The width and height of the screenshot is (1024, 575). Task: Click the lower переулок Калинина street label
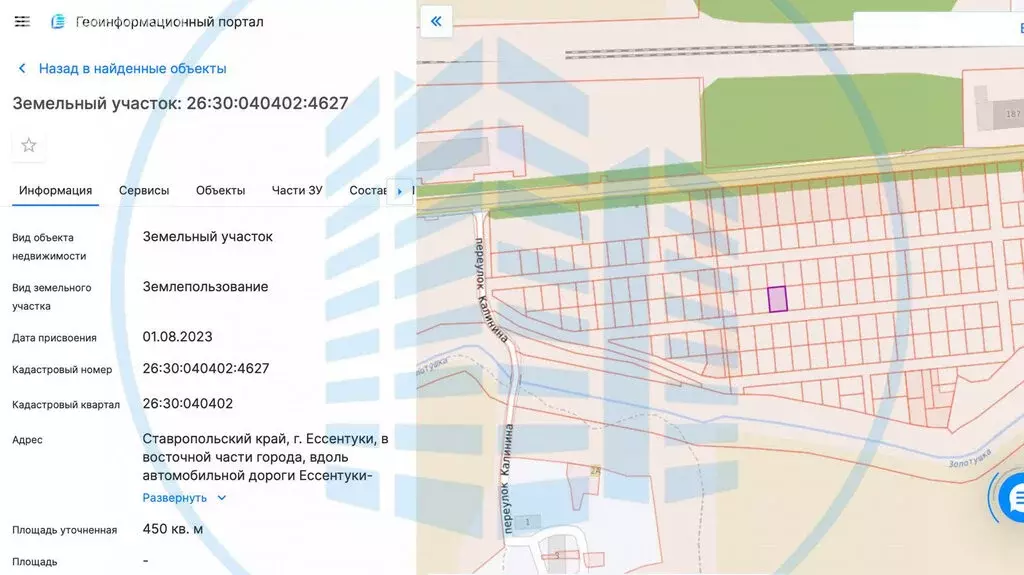coord(508,479)
